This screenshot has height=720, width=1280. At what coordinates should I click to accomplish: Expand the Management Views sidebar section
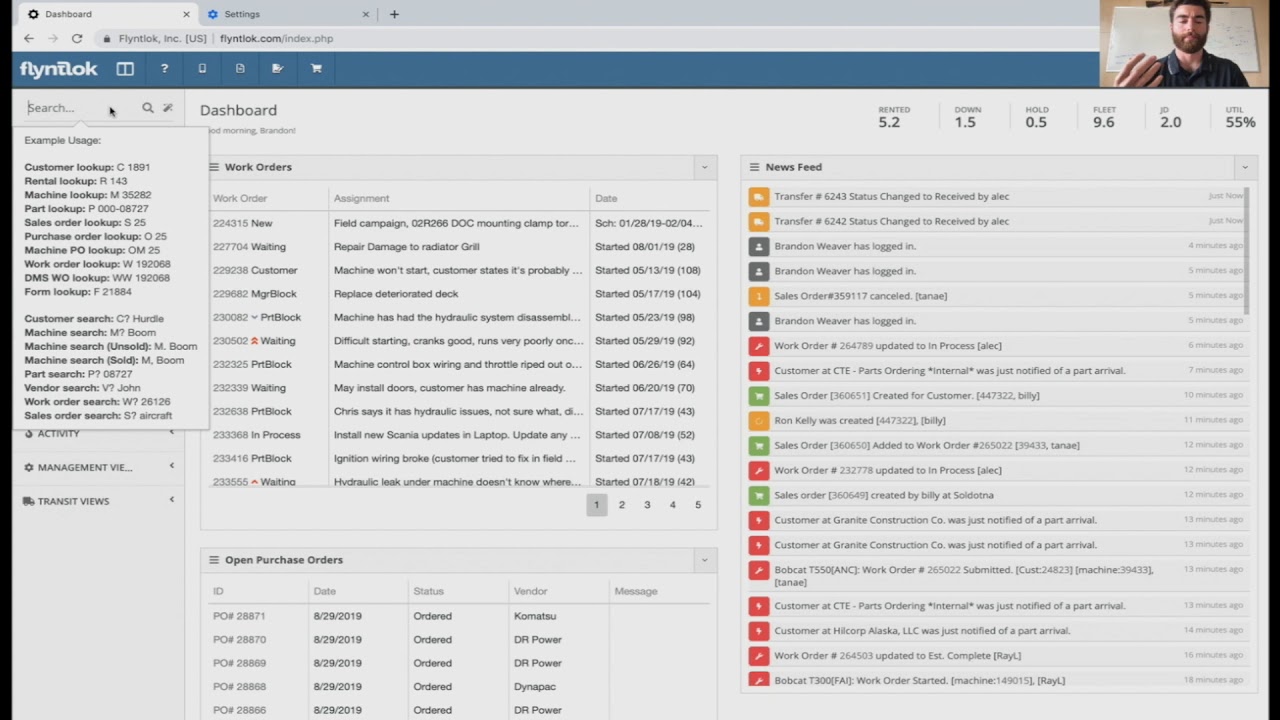[171, 465]
